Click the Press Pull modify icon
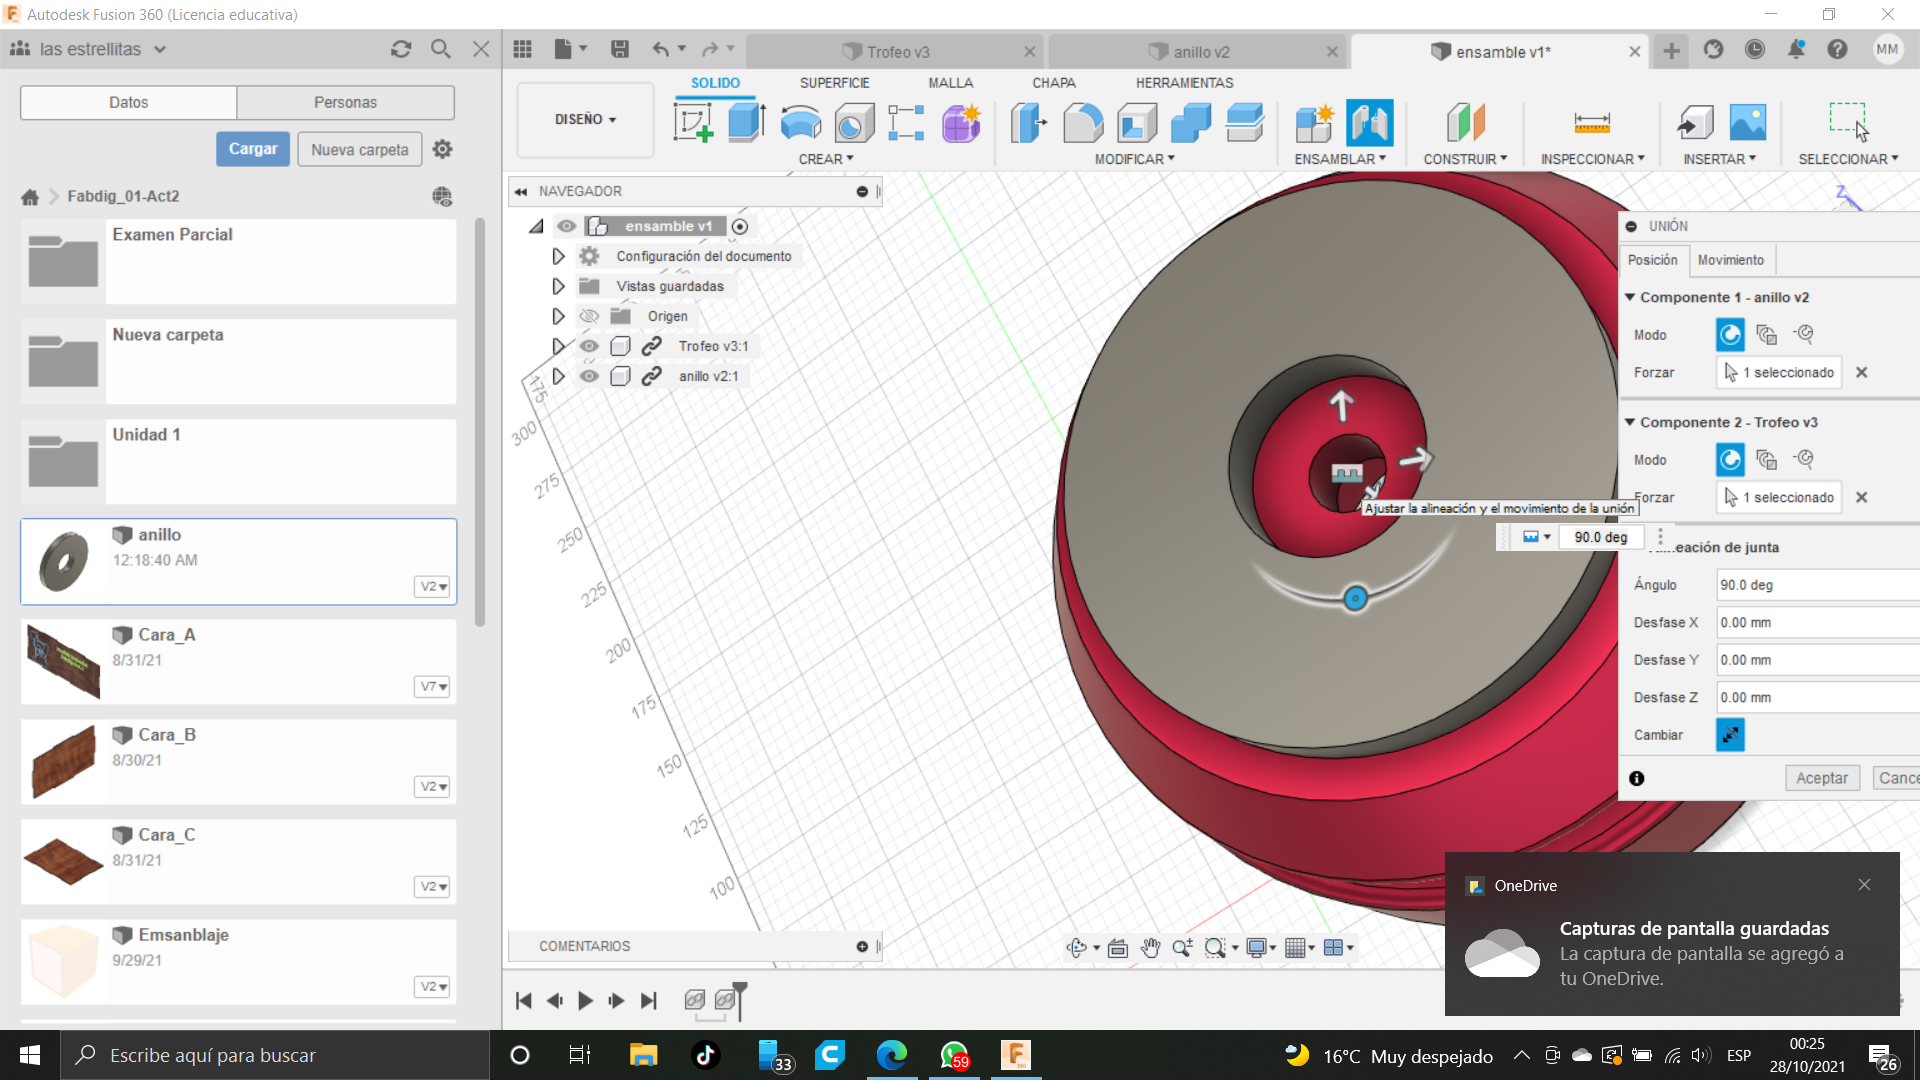Viewport: 1920px width, 1080px height. [1028, 123]
